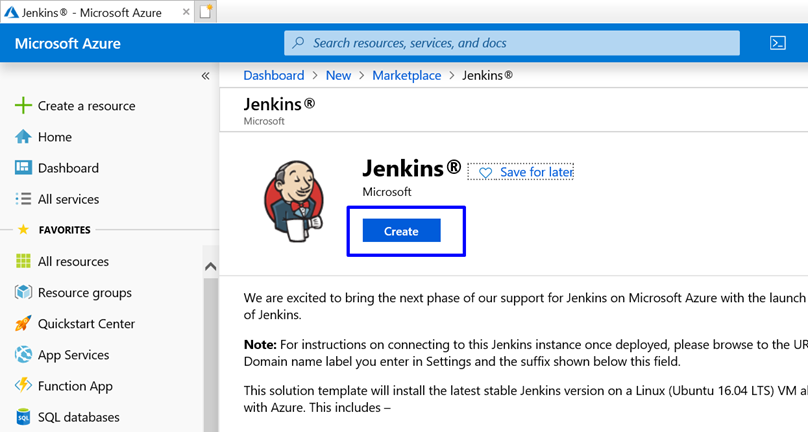Go to Dashboard breadcrumb
Screen dimensions: 808x432
point(274,75)
